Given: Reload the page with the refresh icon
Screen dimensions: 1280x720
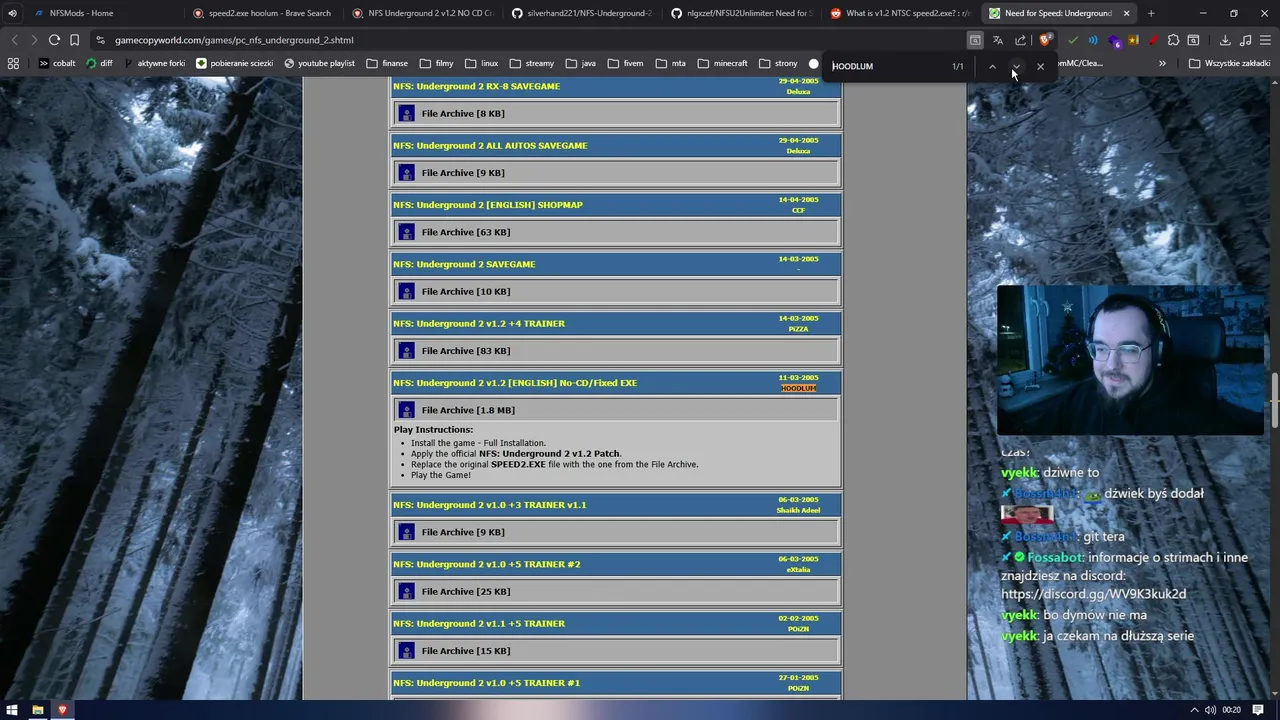Looking at the screenshot, I should [54, 40].
